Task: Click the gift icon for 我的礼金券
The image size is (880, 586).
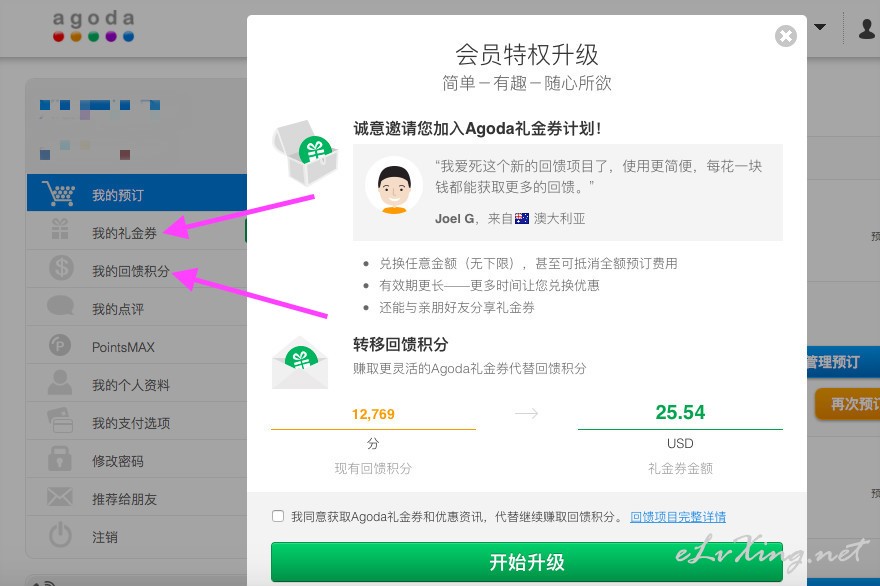Action: tap(60, 230)
